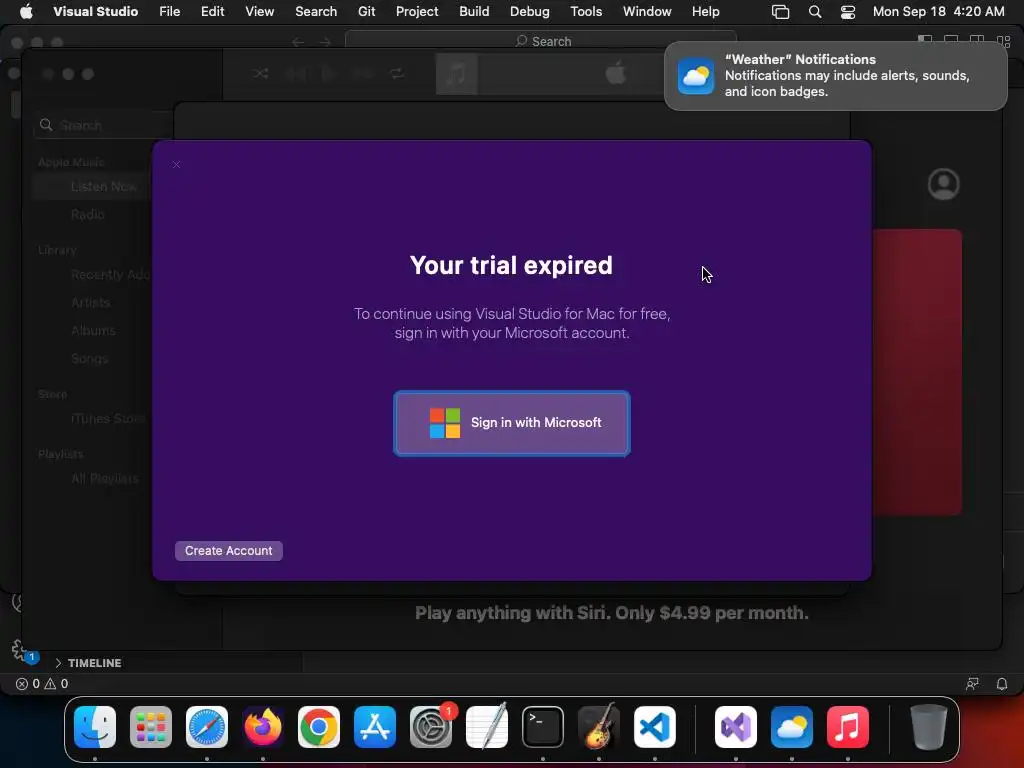The image size is (1024, 768).
Task: Click the Stage Manager menu bar icon
Action: 780,12
